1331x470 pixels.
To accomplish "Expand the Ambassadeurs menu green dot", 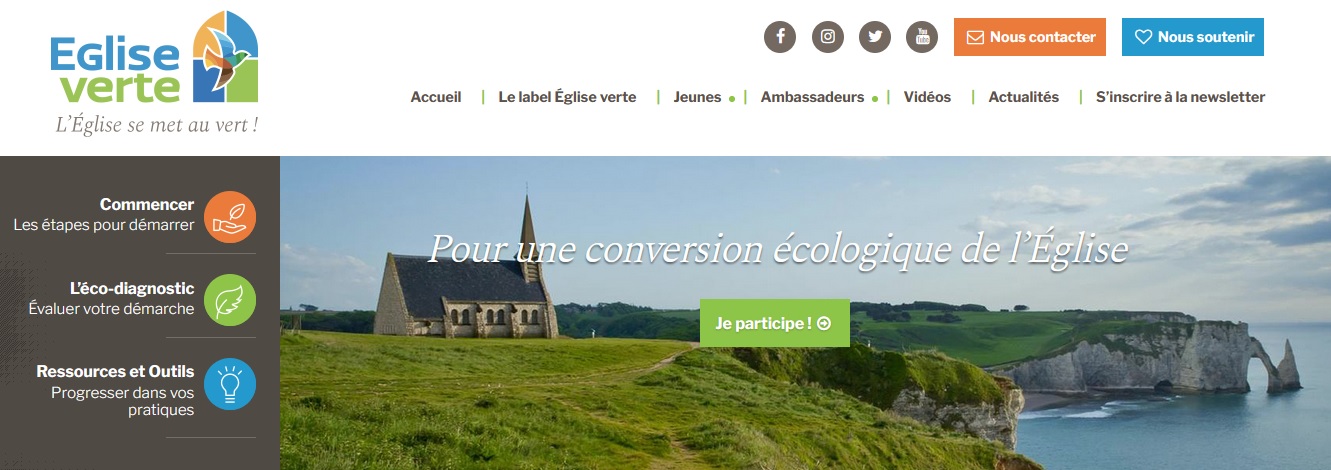I will (x=875, y=99).
